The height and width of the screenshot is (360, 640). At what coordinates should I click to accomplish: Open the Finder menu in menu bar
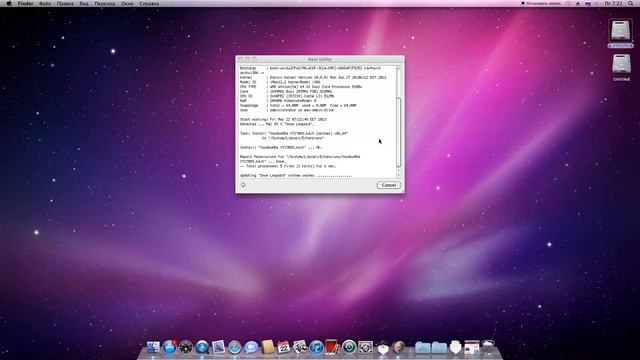pyautogui.click(x=25, y=3)
